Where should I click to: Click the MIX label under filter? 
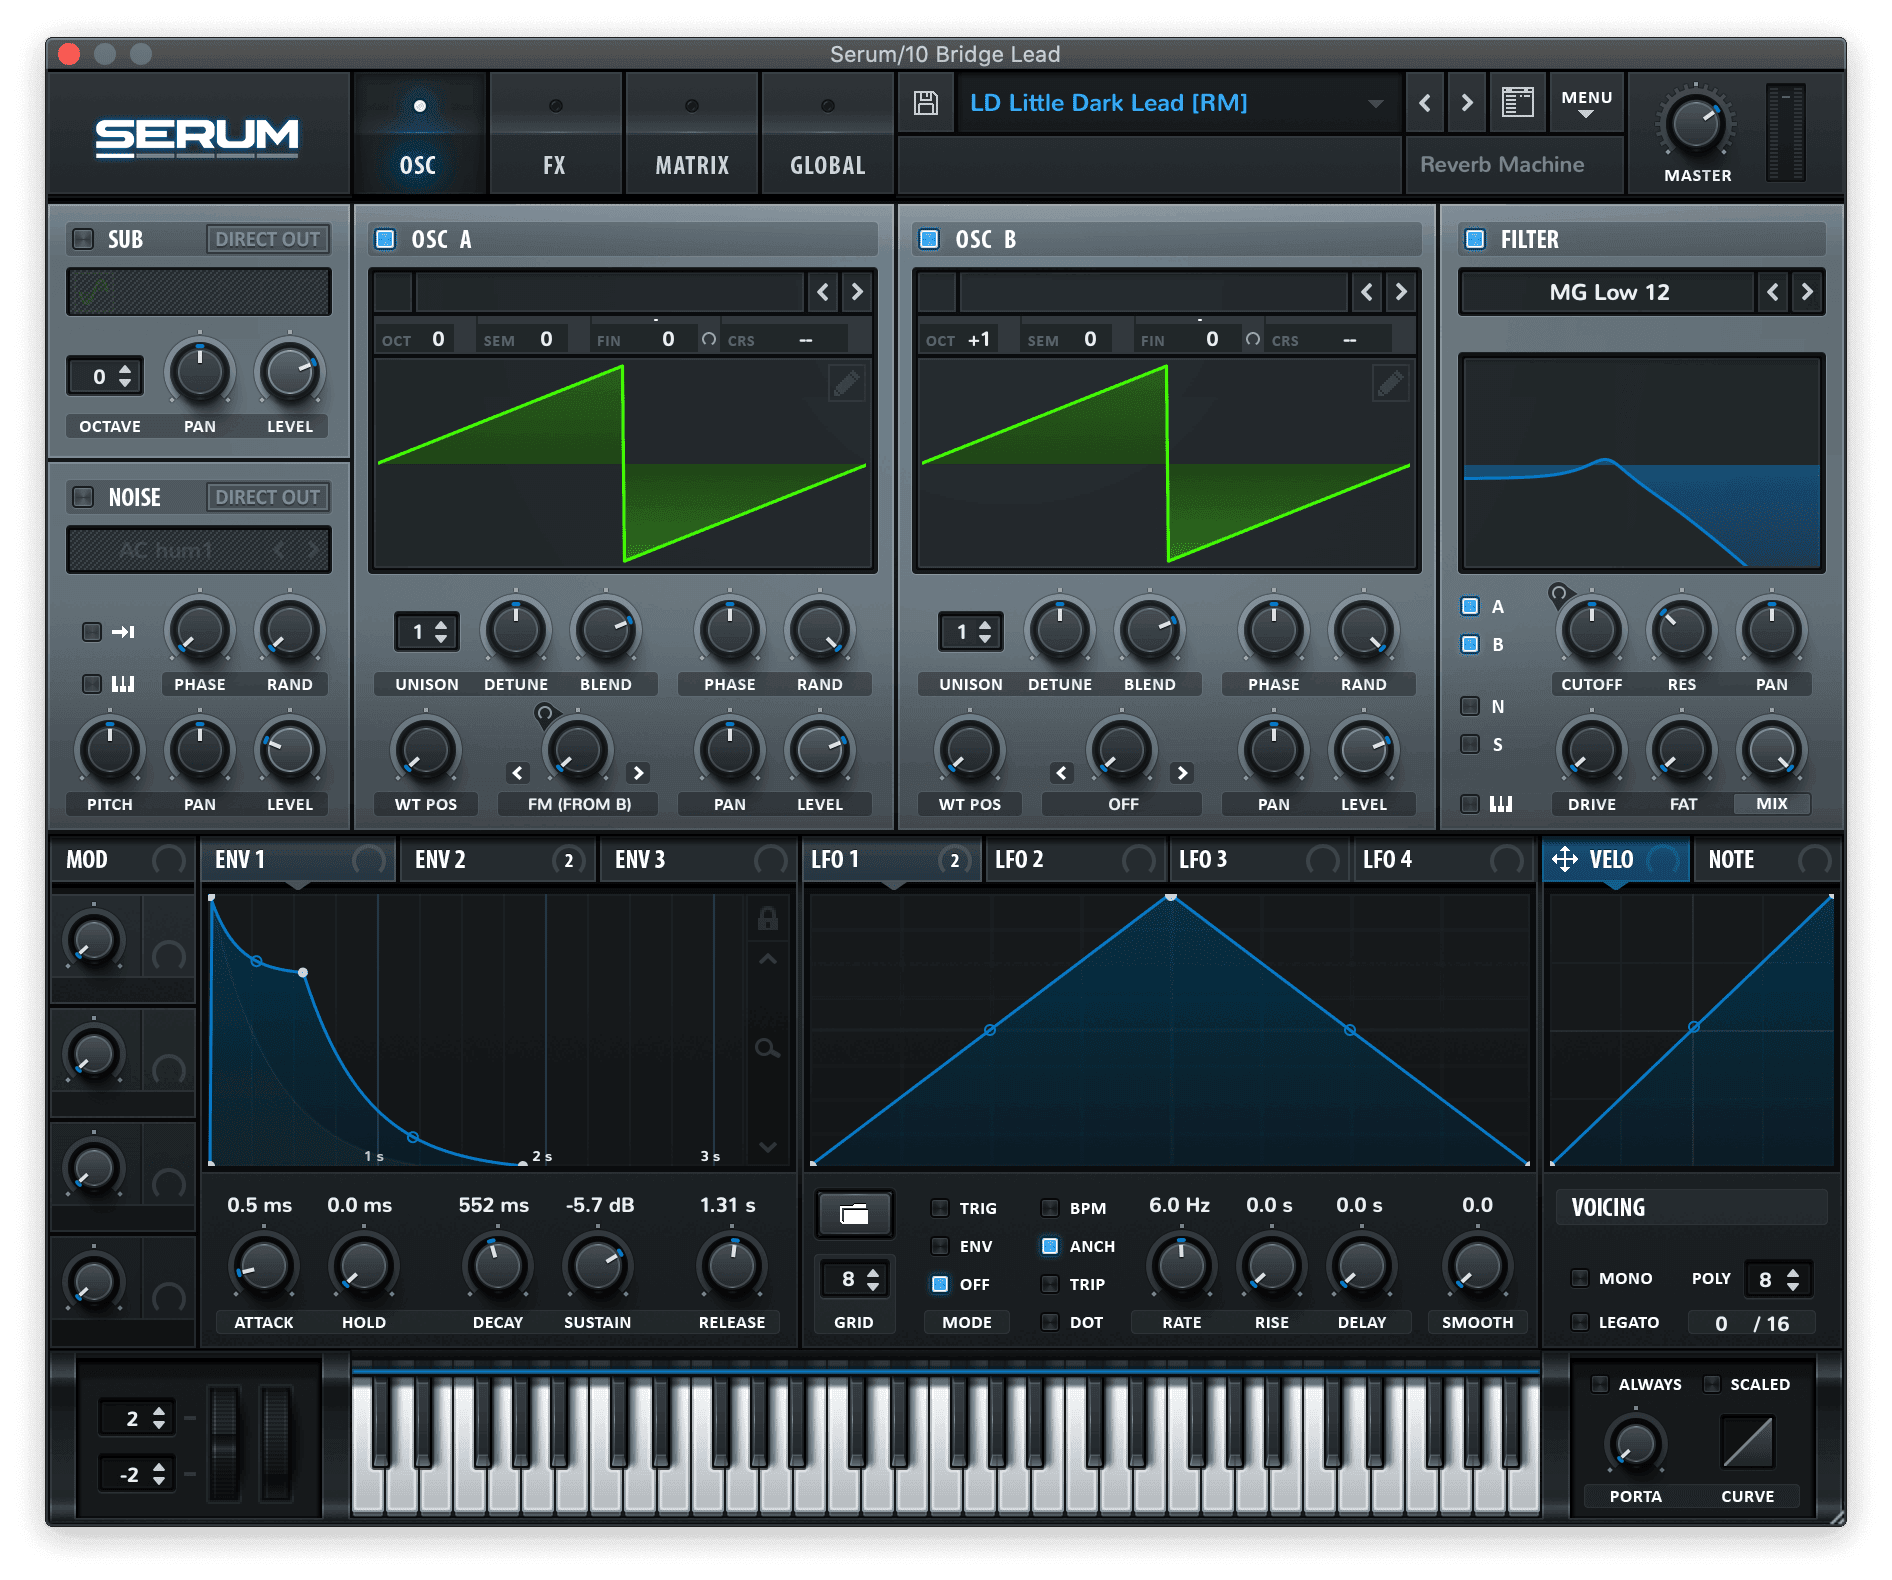coord(1771,804)
